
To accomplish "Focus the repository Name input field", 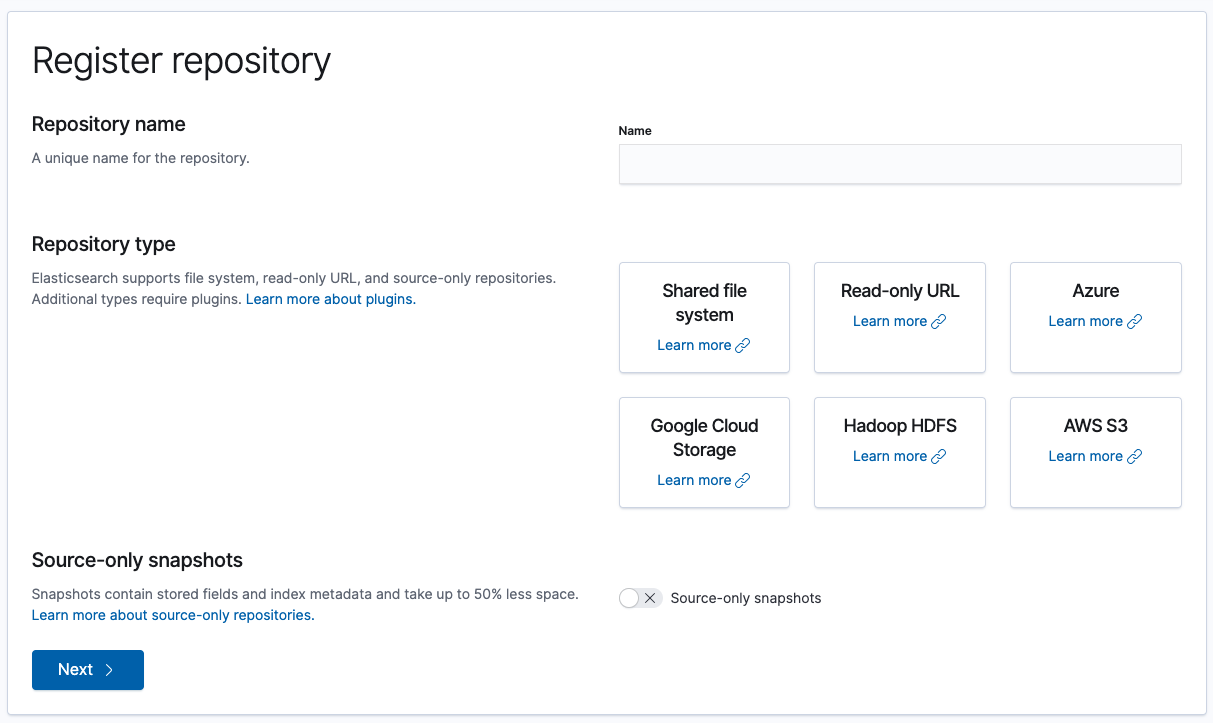I will tap(900, 164).
